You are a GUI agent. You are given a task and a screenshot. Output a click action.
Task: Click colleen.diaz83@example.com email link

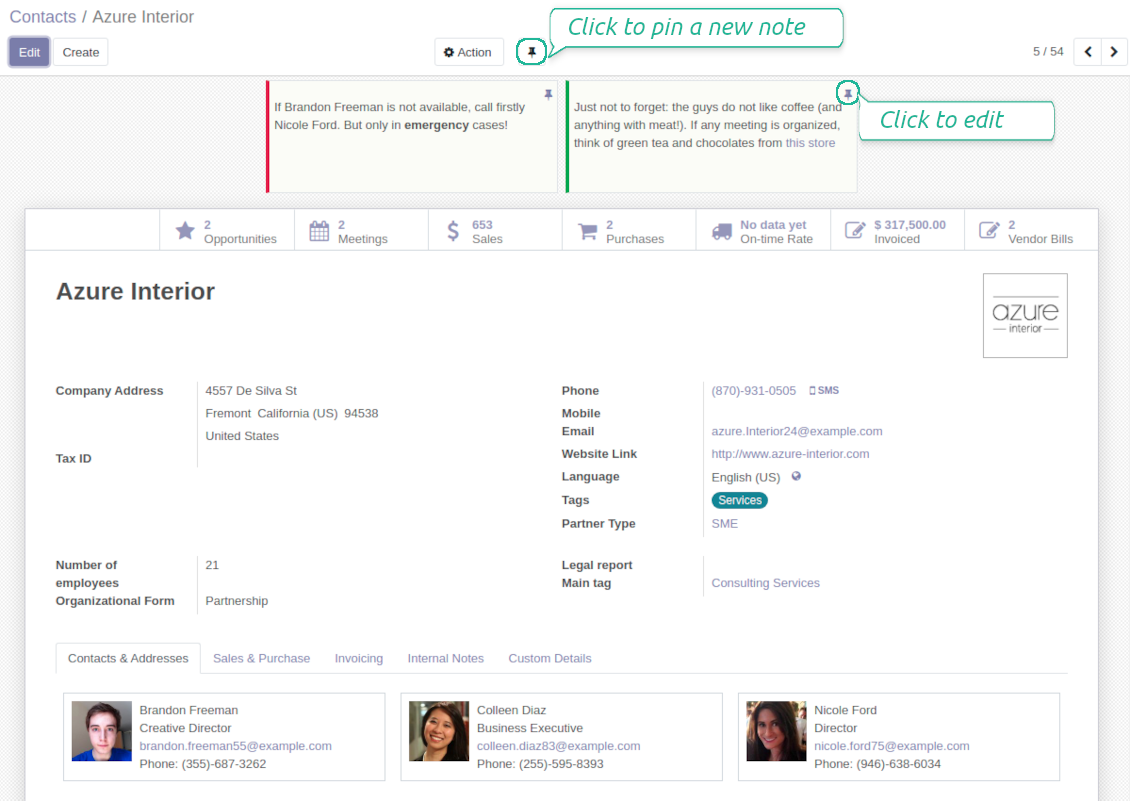pyautogui.click(x=559, y=746)
